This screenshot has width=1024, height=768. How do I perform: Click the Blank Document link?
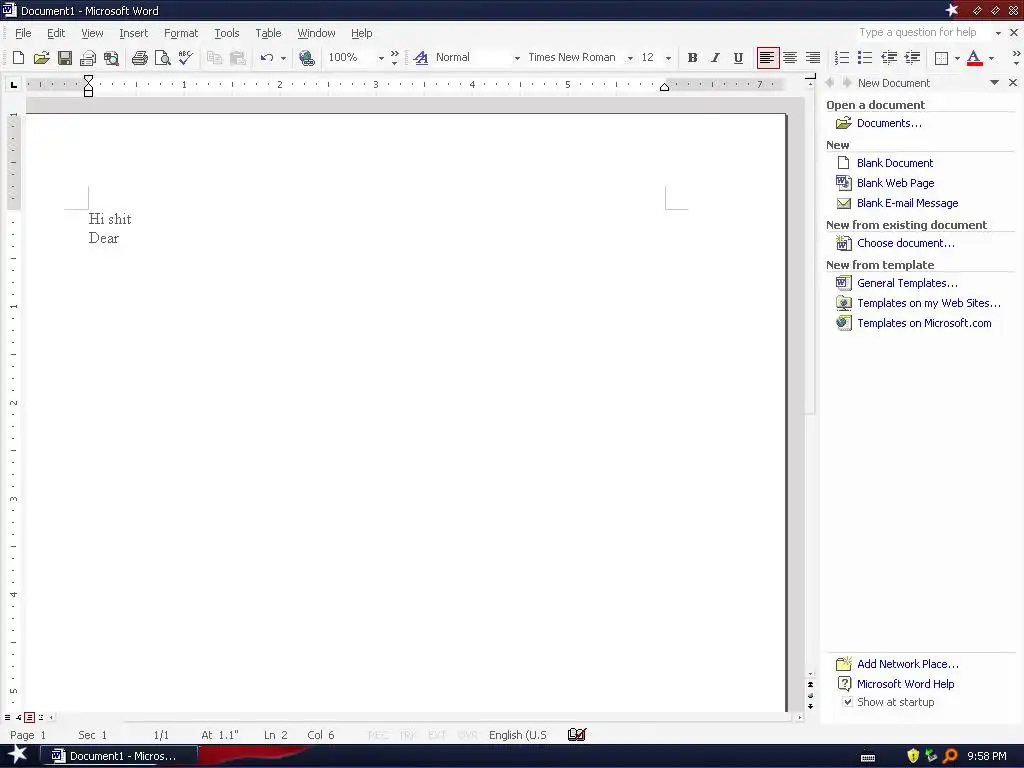coord(895,163)
